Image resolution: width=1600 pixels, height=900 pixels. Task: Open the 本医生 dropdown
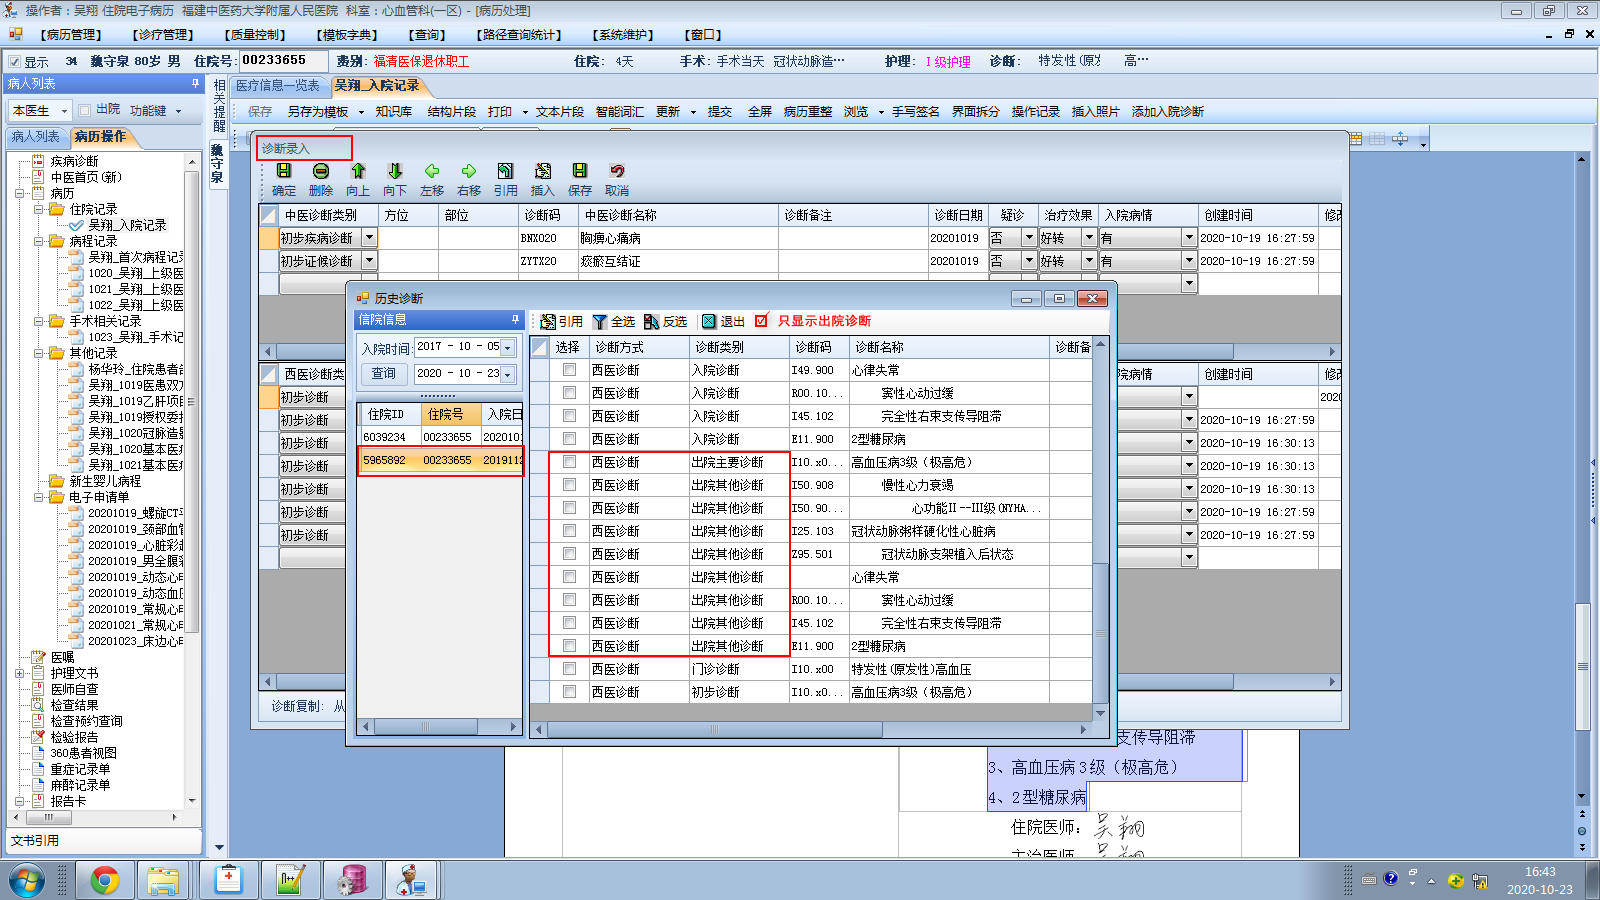click(x=65, y=111)
